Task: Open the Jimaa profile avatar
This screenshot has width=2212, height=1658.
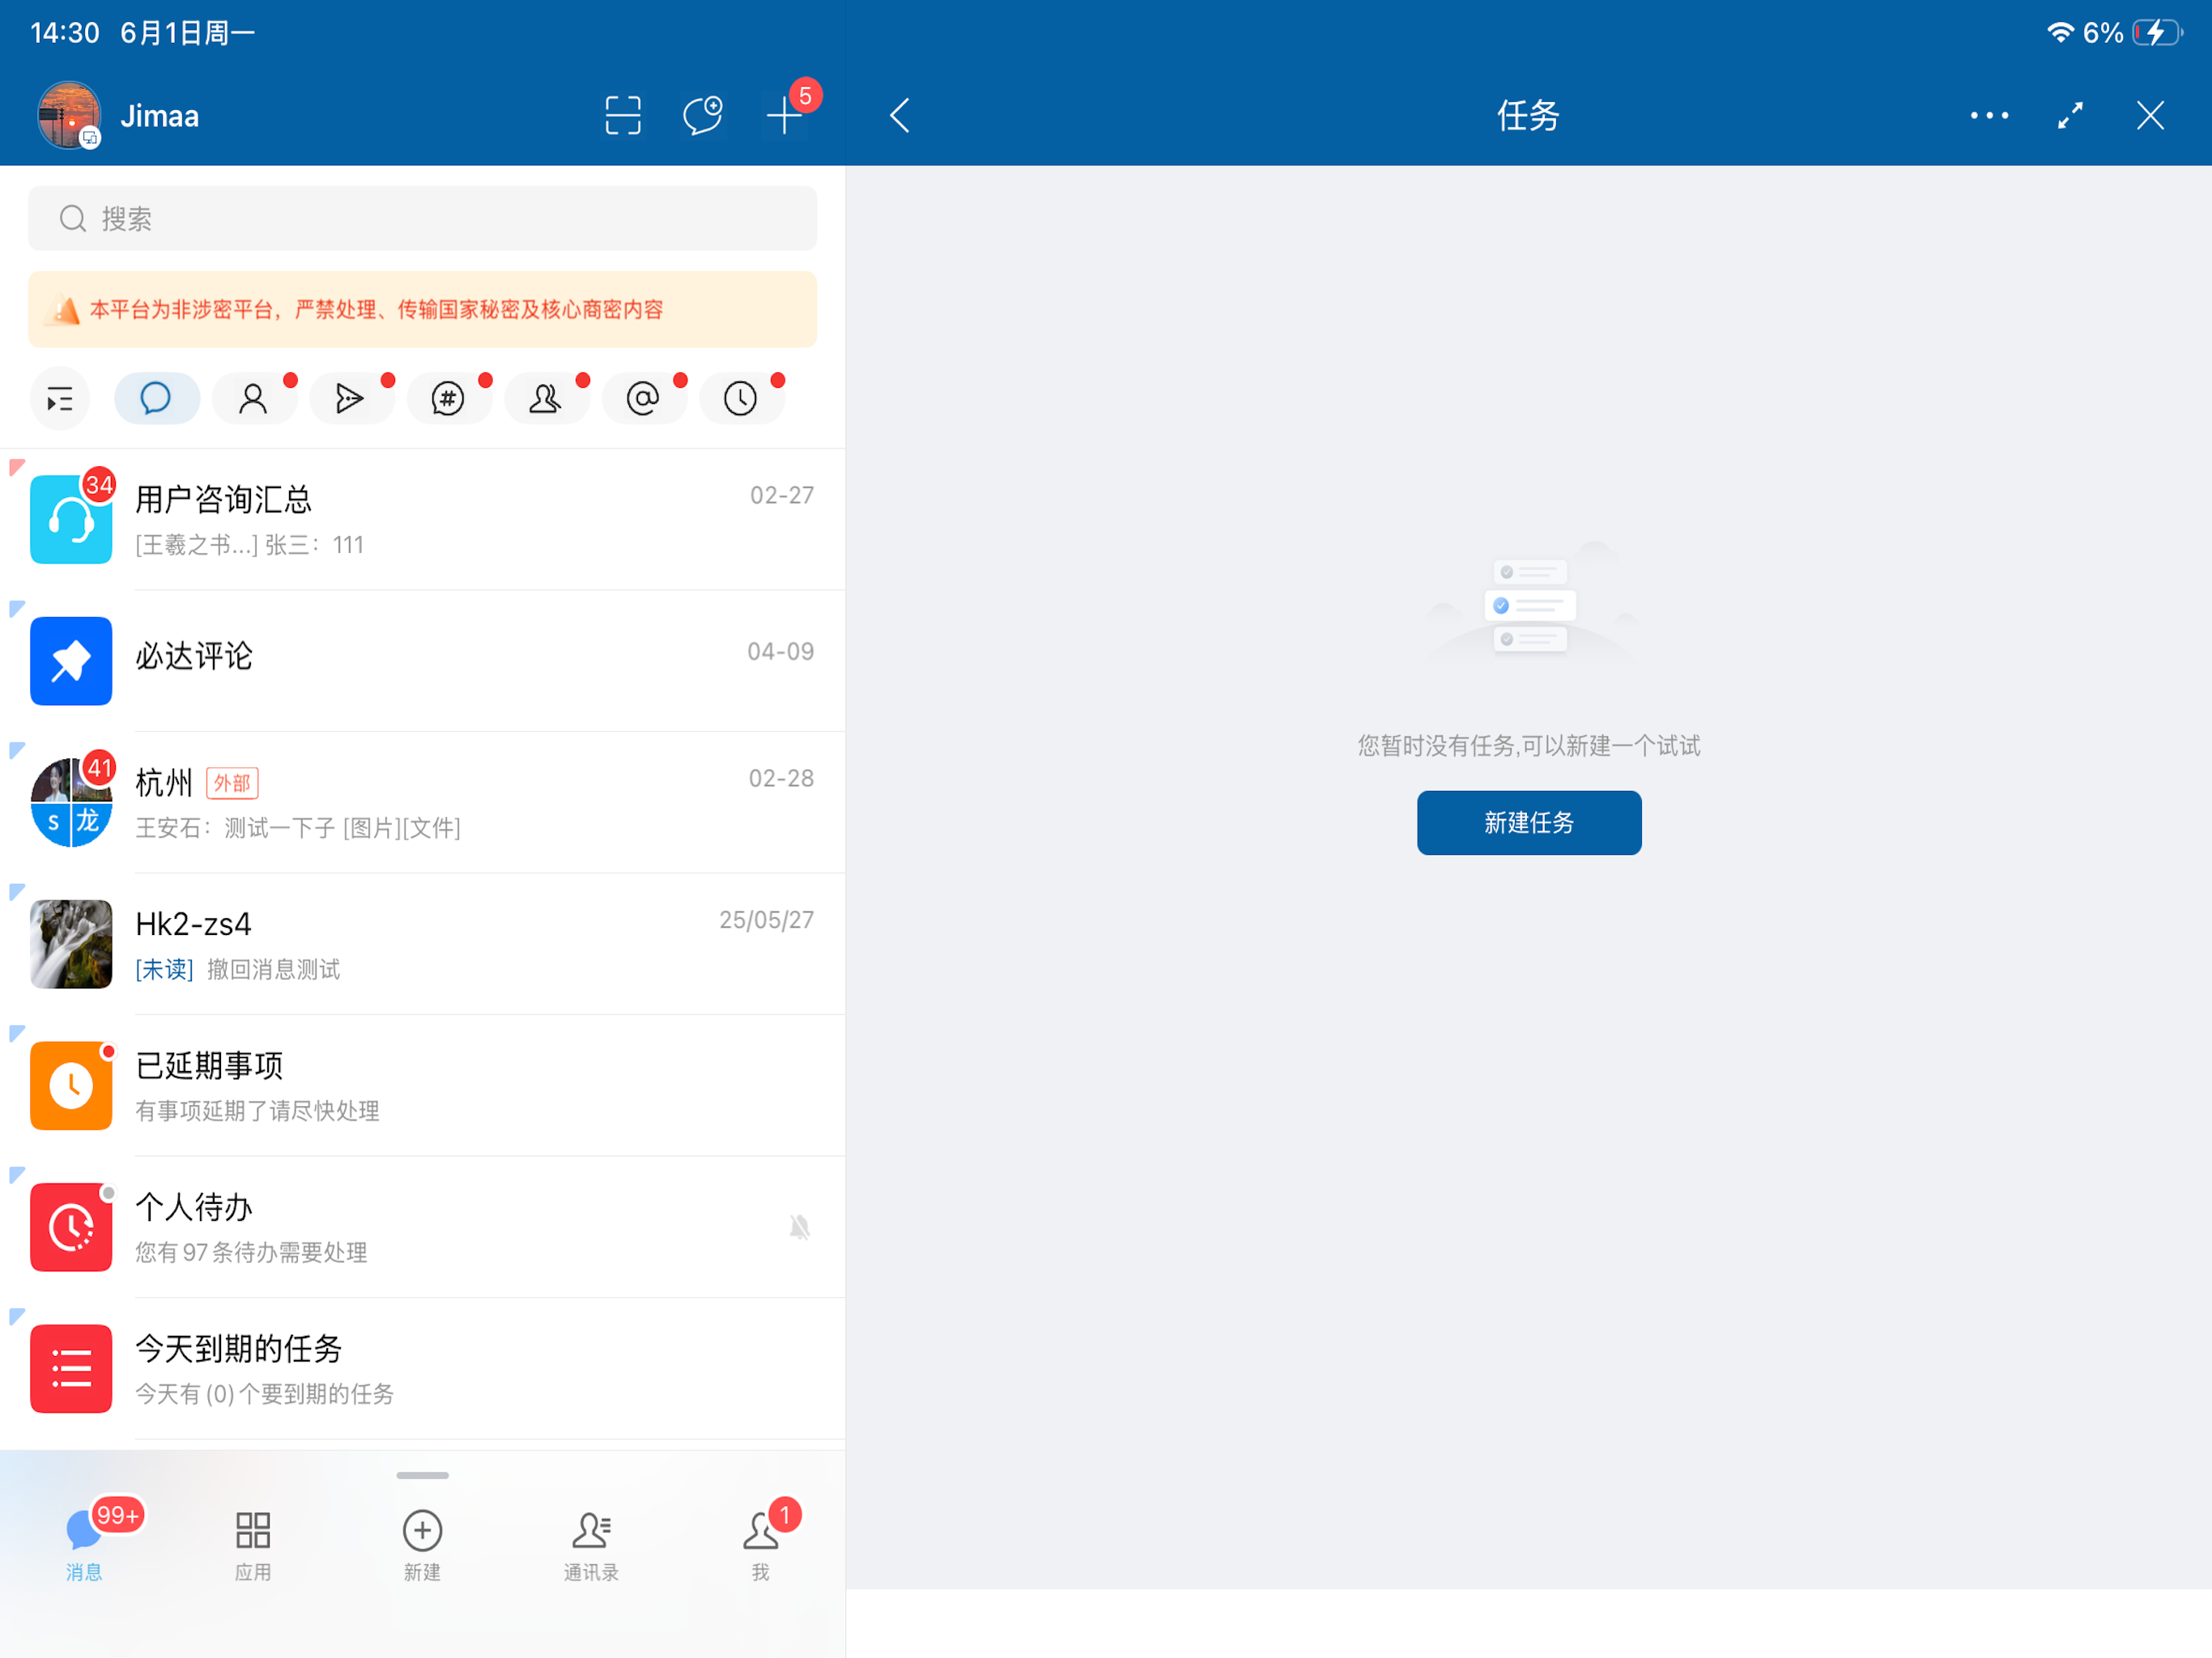Action: 69,116
